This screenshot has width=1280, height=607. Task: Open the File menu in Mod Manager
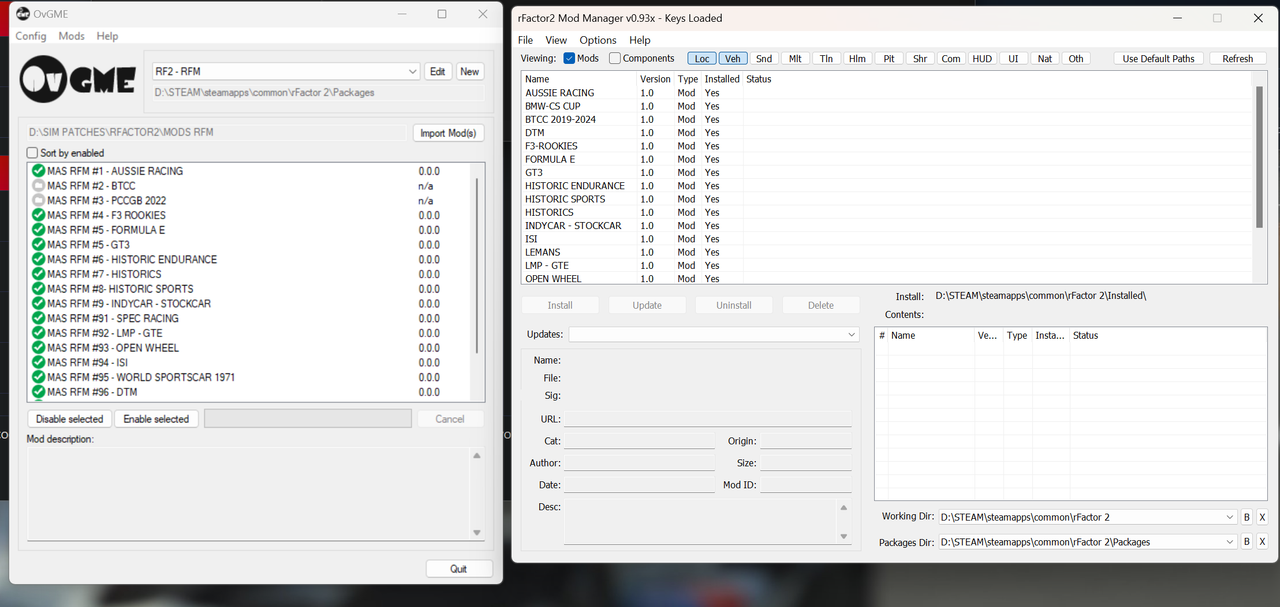(525, 40)
